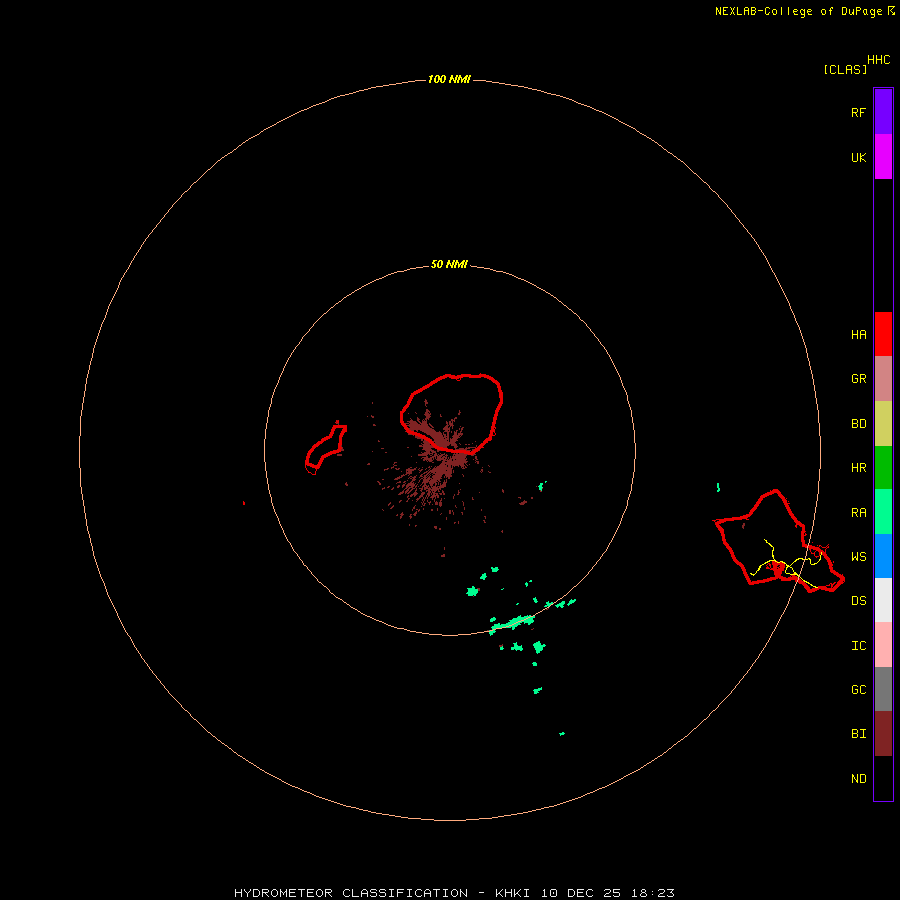Viewport: 900px width, 900px height.
Task: Click the [CLAS] legend header
Action: (x=845, y=69)
